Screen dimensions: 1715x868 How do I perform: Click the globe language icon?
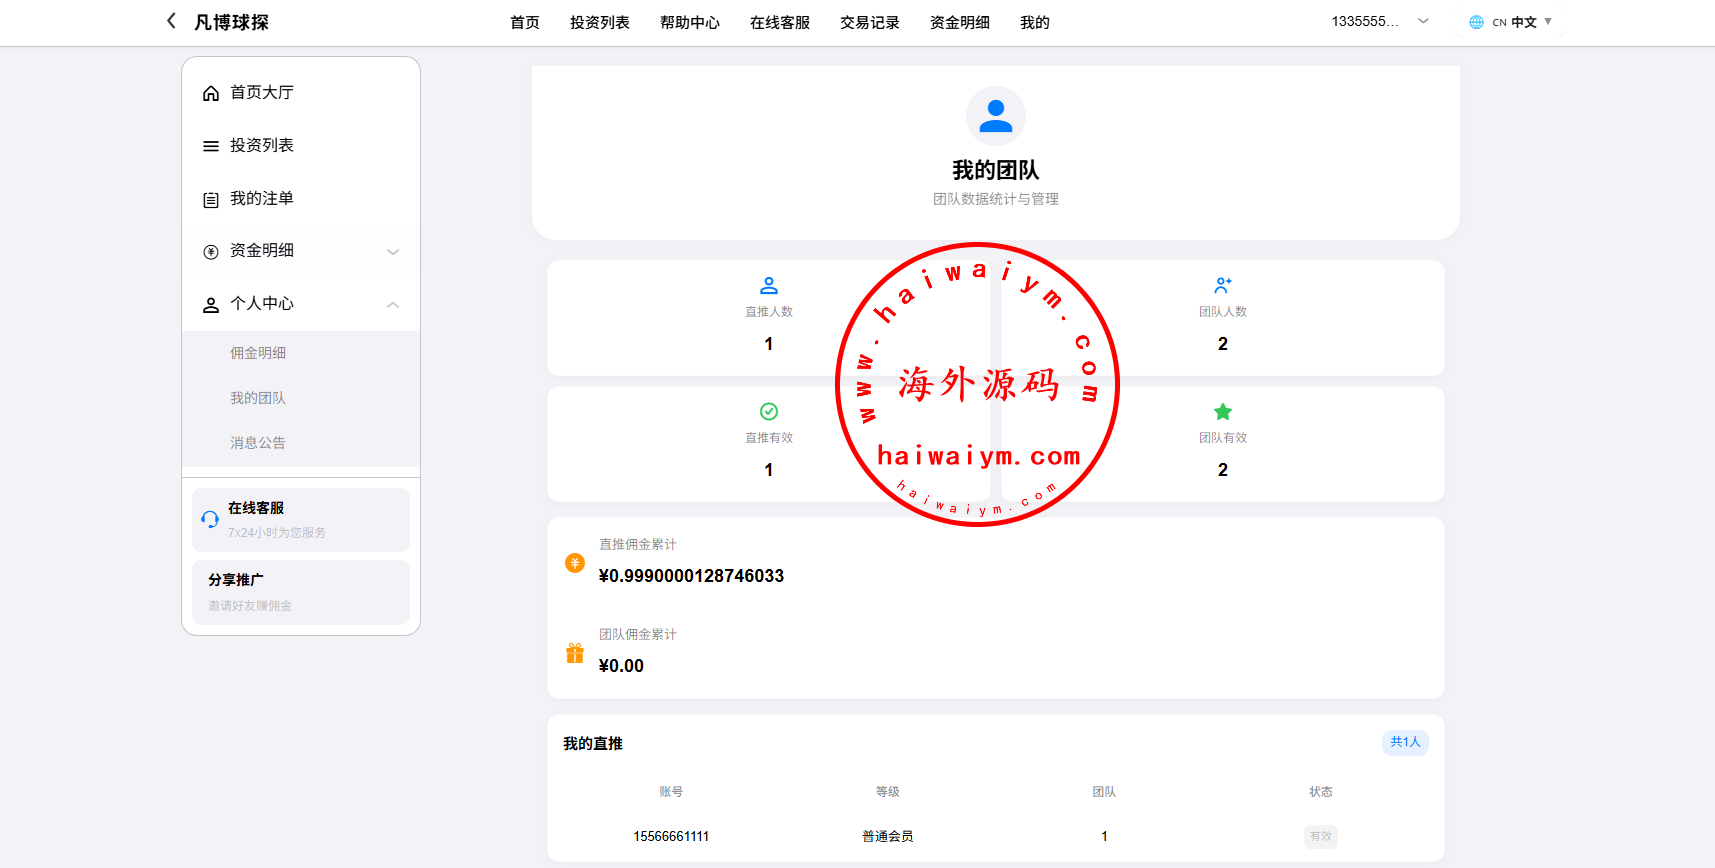tap(1476, 22)
